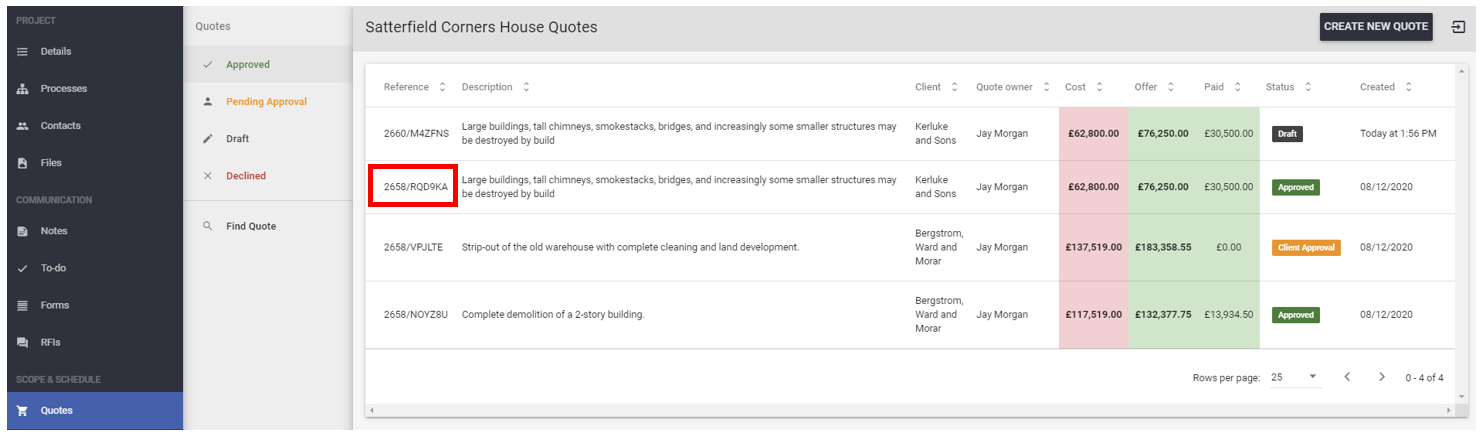Sort quotes by the Cost column arrows
Screen dimensions: 1484x434
[1099, 87]
